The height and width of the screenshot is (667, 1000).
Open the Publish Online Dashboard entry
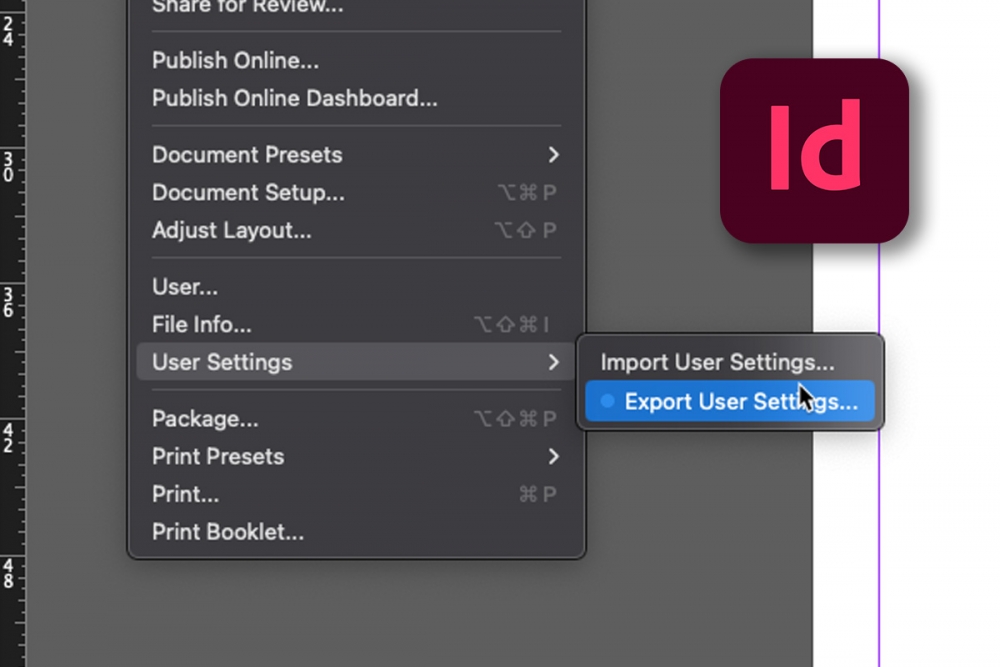tap(294, 99)
